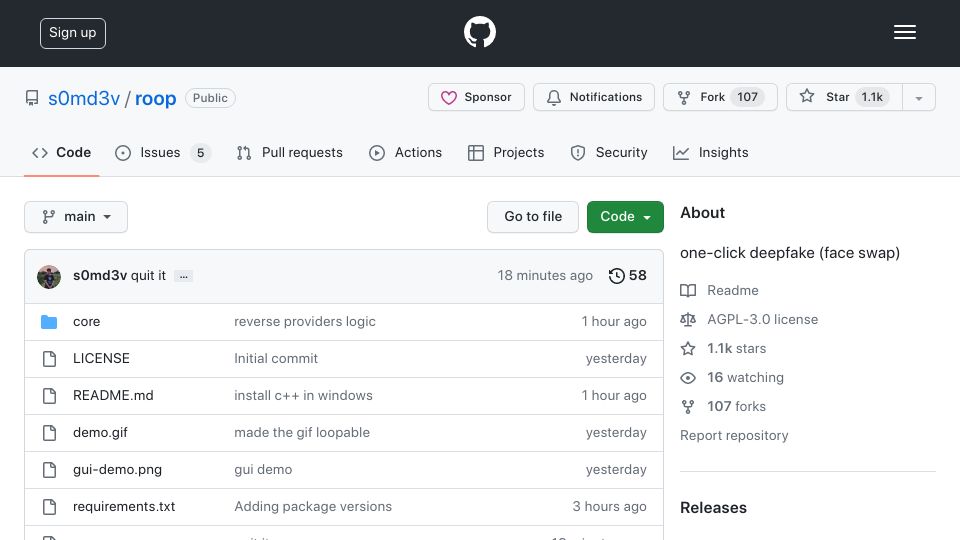Click the requirements.txt file icon
Screen dimensions: 960x540
pyautogui.click(x=50, y=507)
